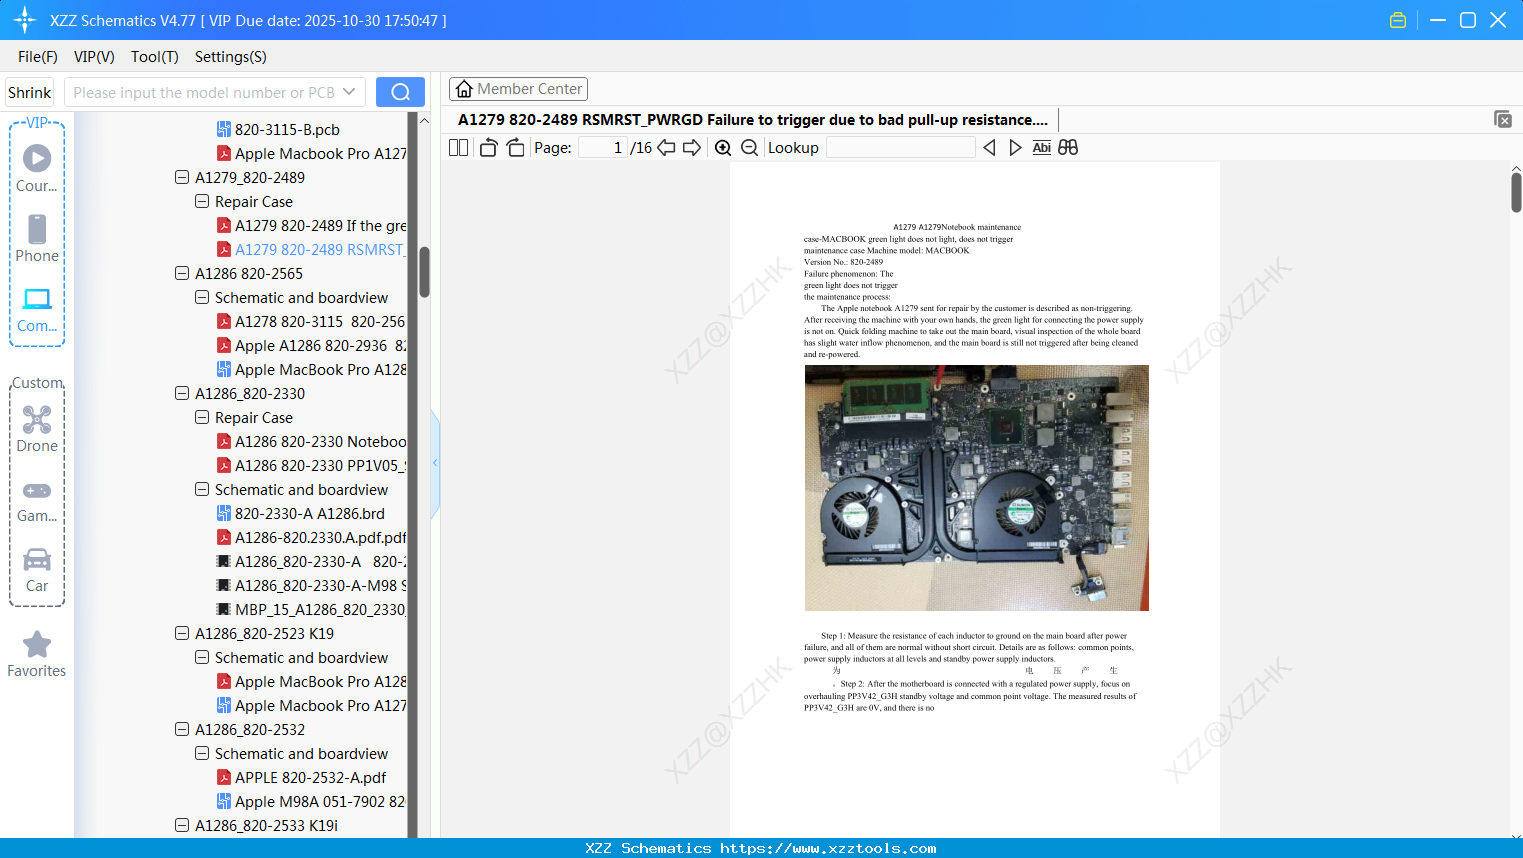Click the binoculars find icon
The height and width of the screenshot is (858, 1523).
[1068, 148]
